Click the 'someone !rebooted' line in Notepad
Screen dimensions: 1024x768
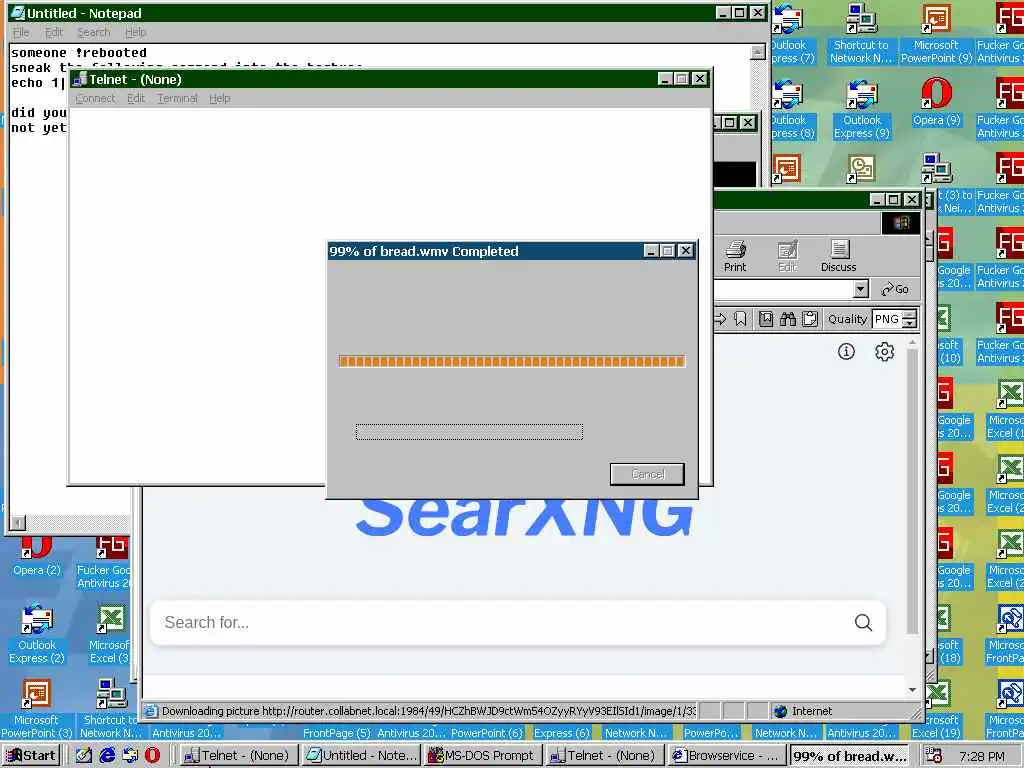click(x=78, y=53)
